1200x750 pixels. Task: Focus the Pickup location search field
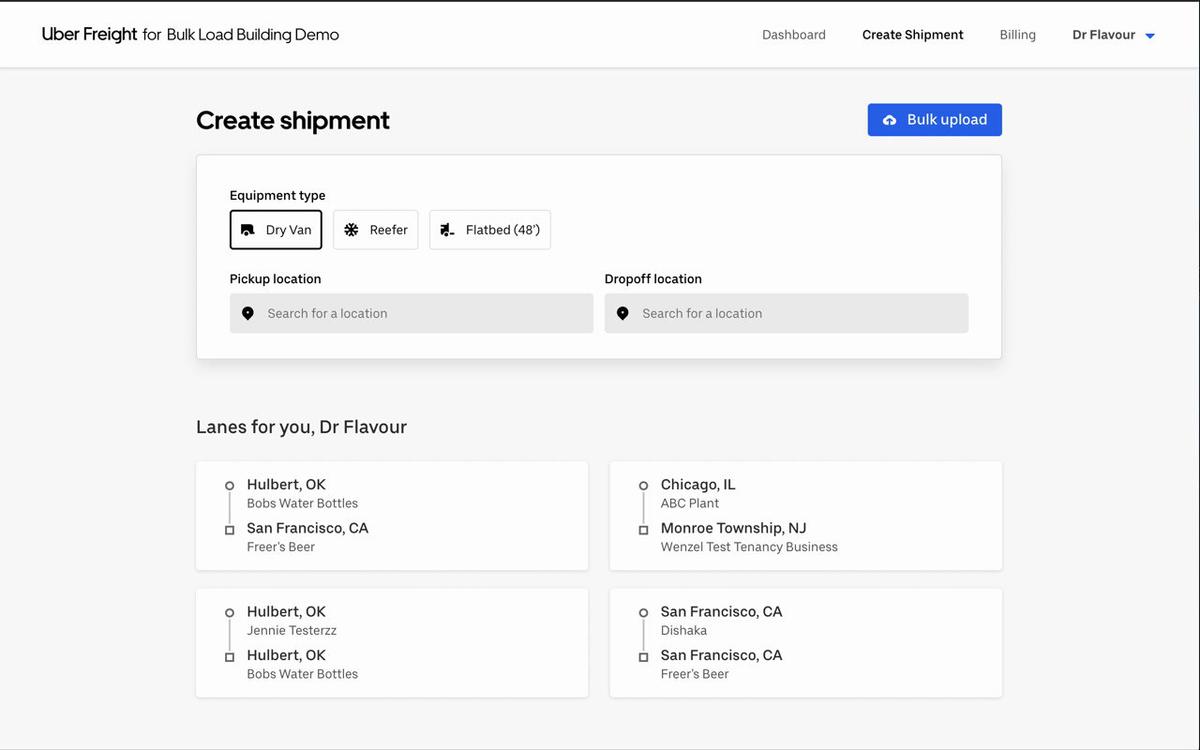pyautogui.click(x=412, y=313)
